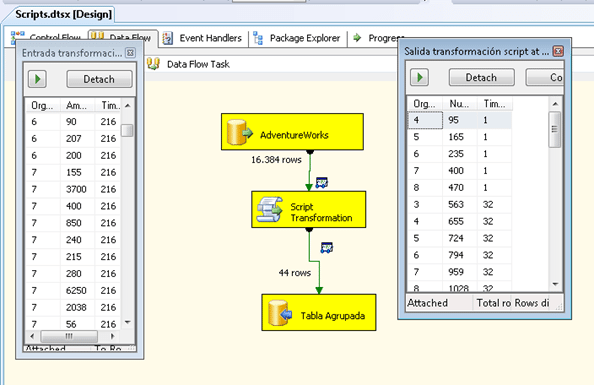Close the Entrada transformación viewer window

130,53
